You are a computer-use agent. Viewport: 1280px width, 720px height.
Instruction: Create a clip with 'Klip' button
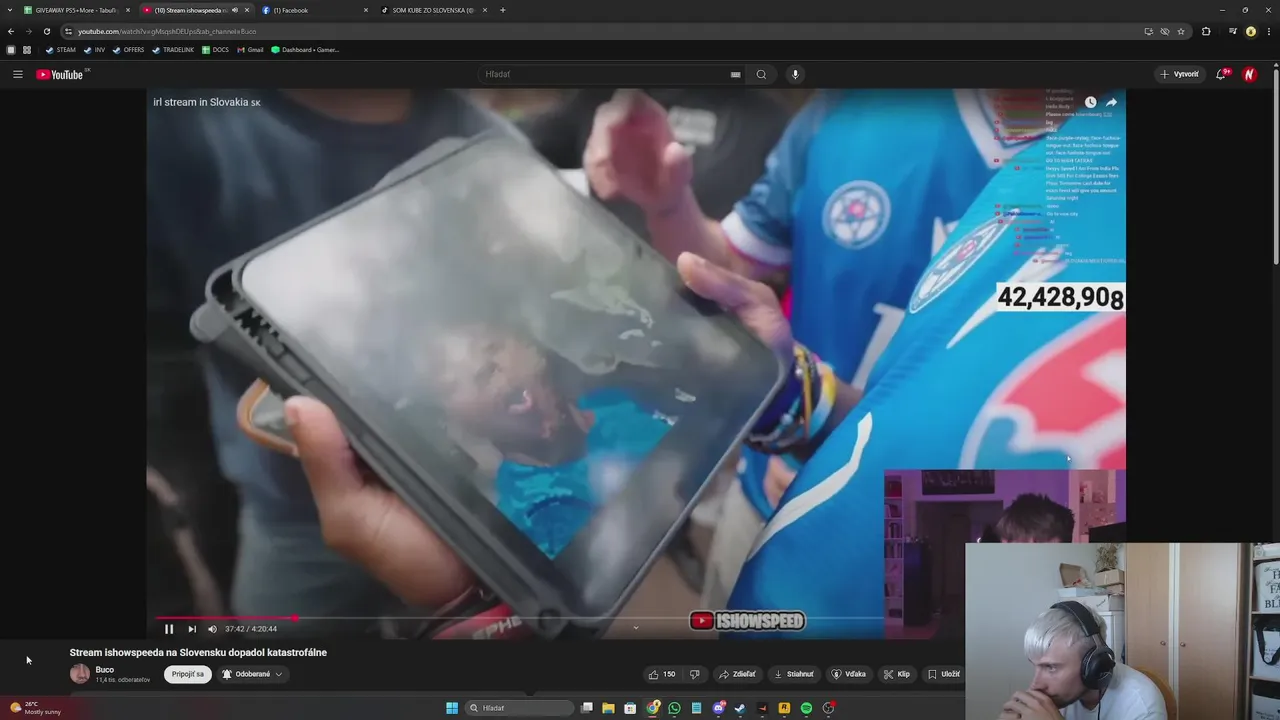tap(897, 674)
